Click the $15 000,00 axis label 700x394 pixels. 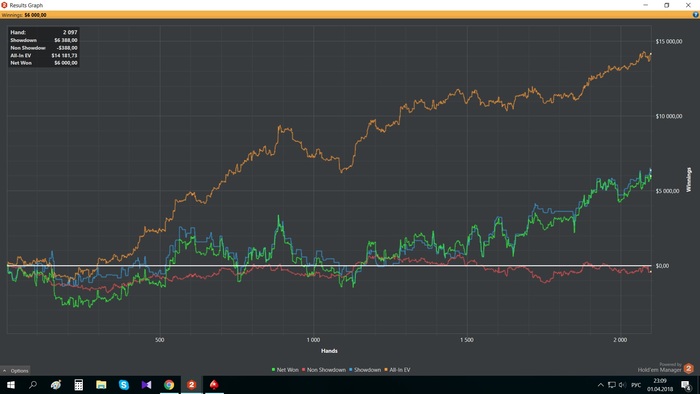[669, 41]
